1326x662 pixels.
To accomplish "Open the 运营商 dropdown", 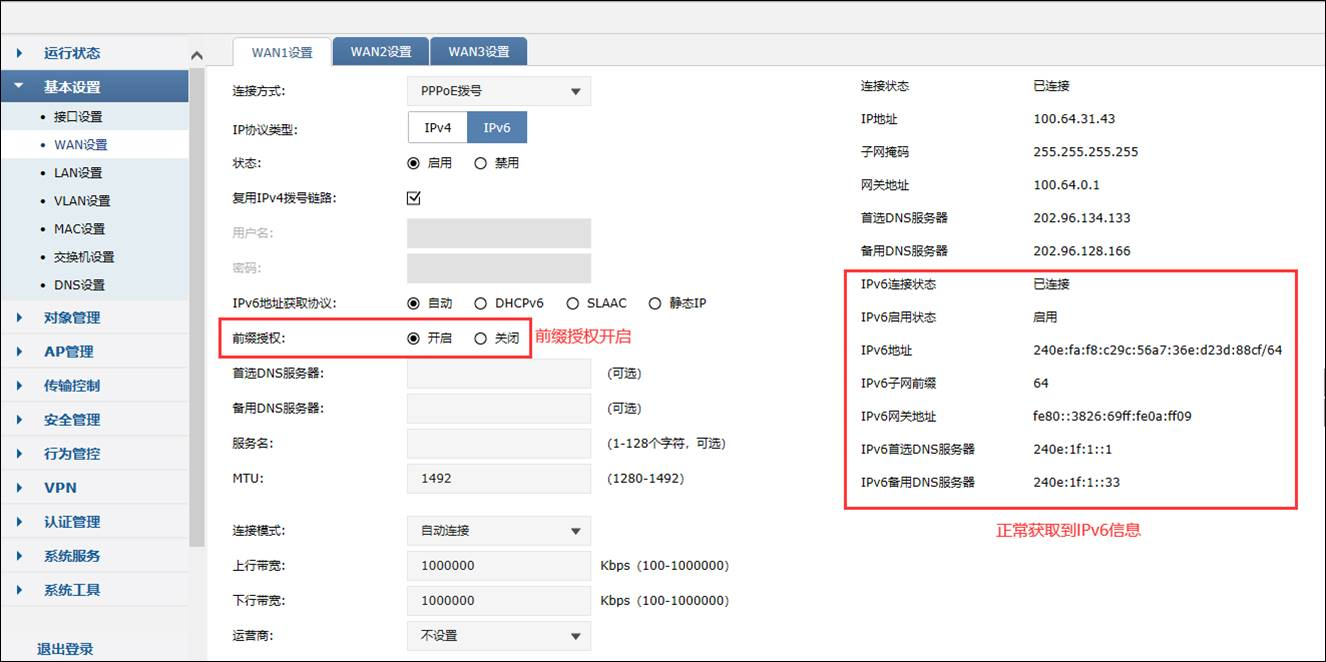I will click(498, 635).
